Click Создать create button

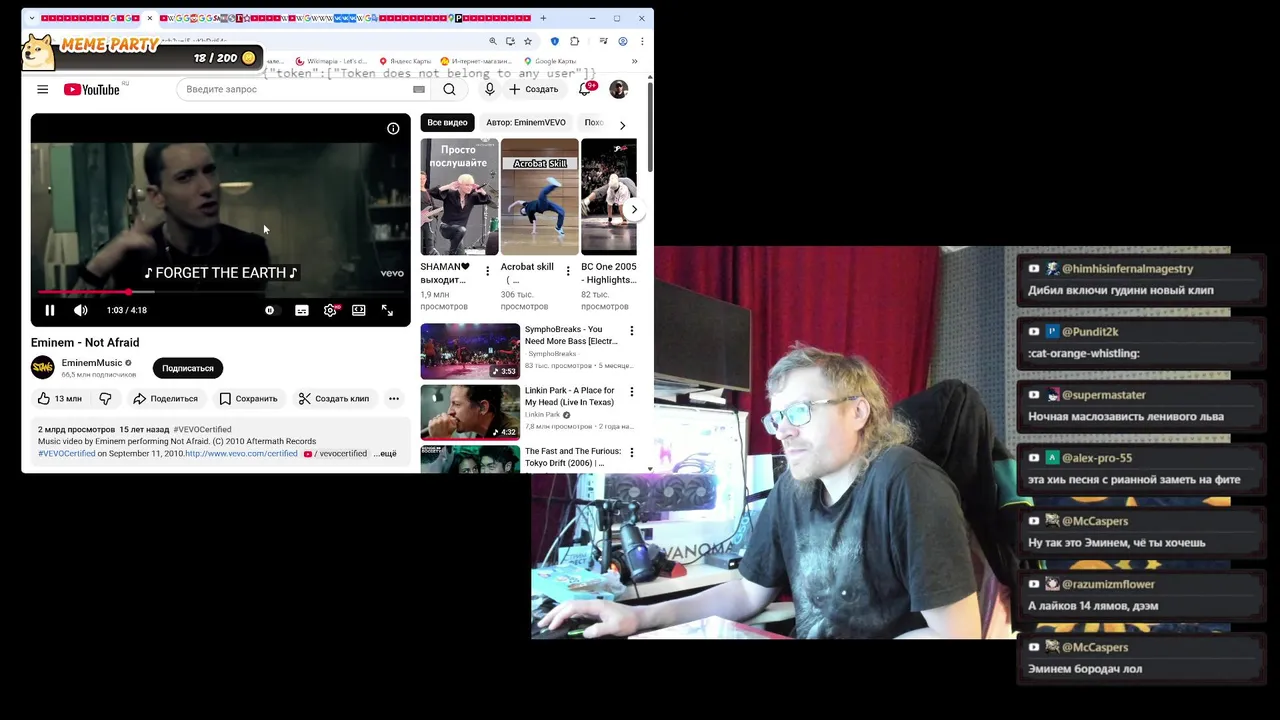coord(534,90)
